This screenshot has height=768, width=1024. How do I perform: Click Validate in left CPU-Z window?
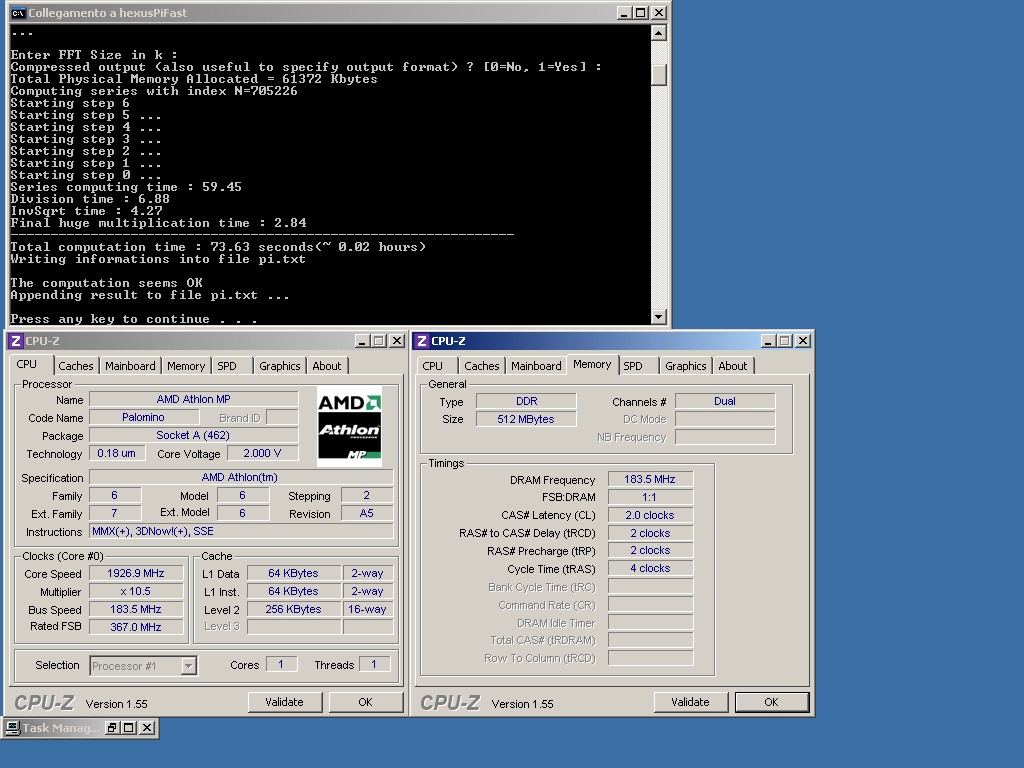pyautogui.click(x=285, y=702)
